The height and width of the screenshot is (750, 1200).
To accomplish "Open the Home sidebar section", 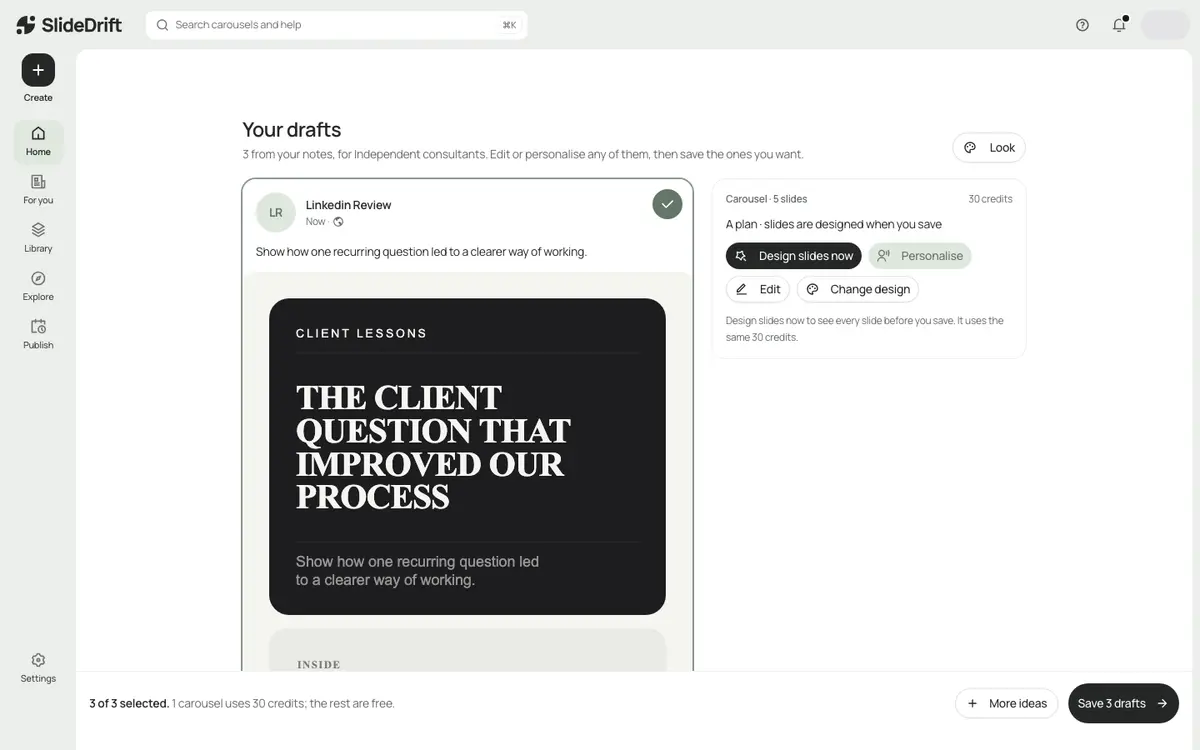I will point(38,141).
